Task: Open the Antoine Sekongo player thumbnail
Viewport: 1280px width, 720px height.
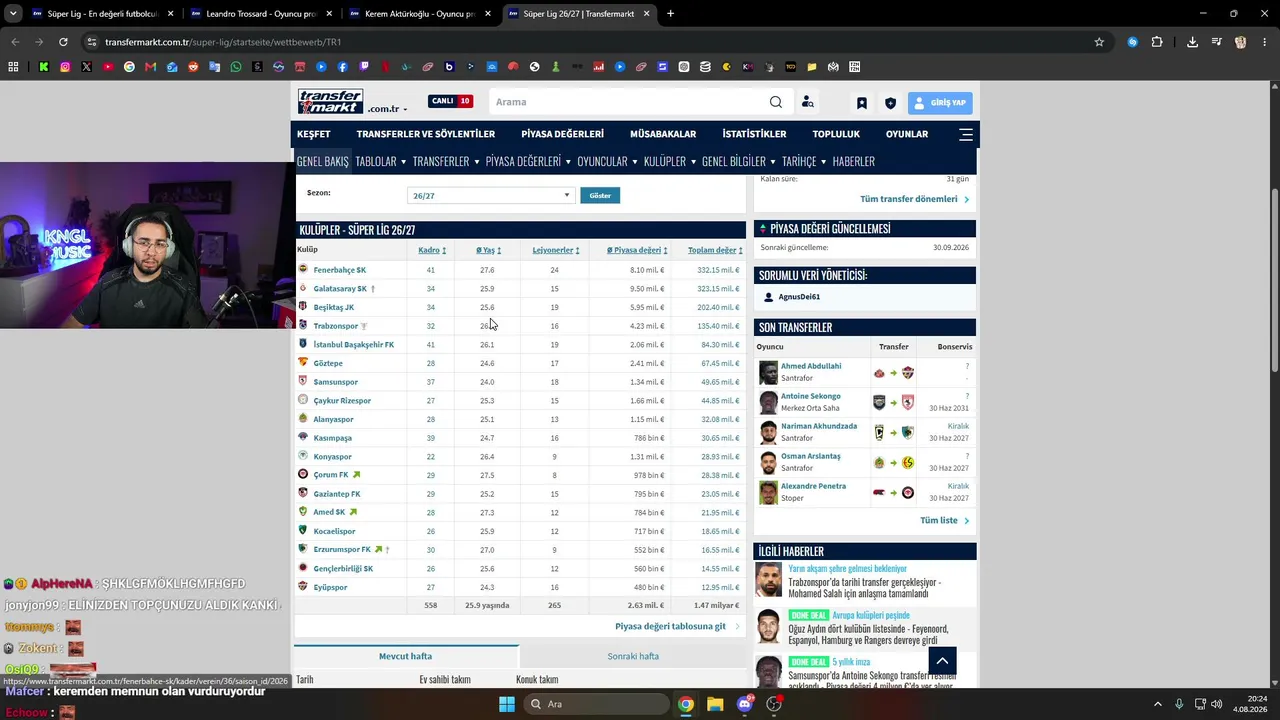Action: pyautogui.click(x=768, y=402)
